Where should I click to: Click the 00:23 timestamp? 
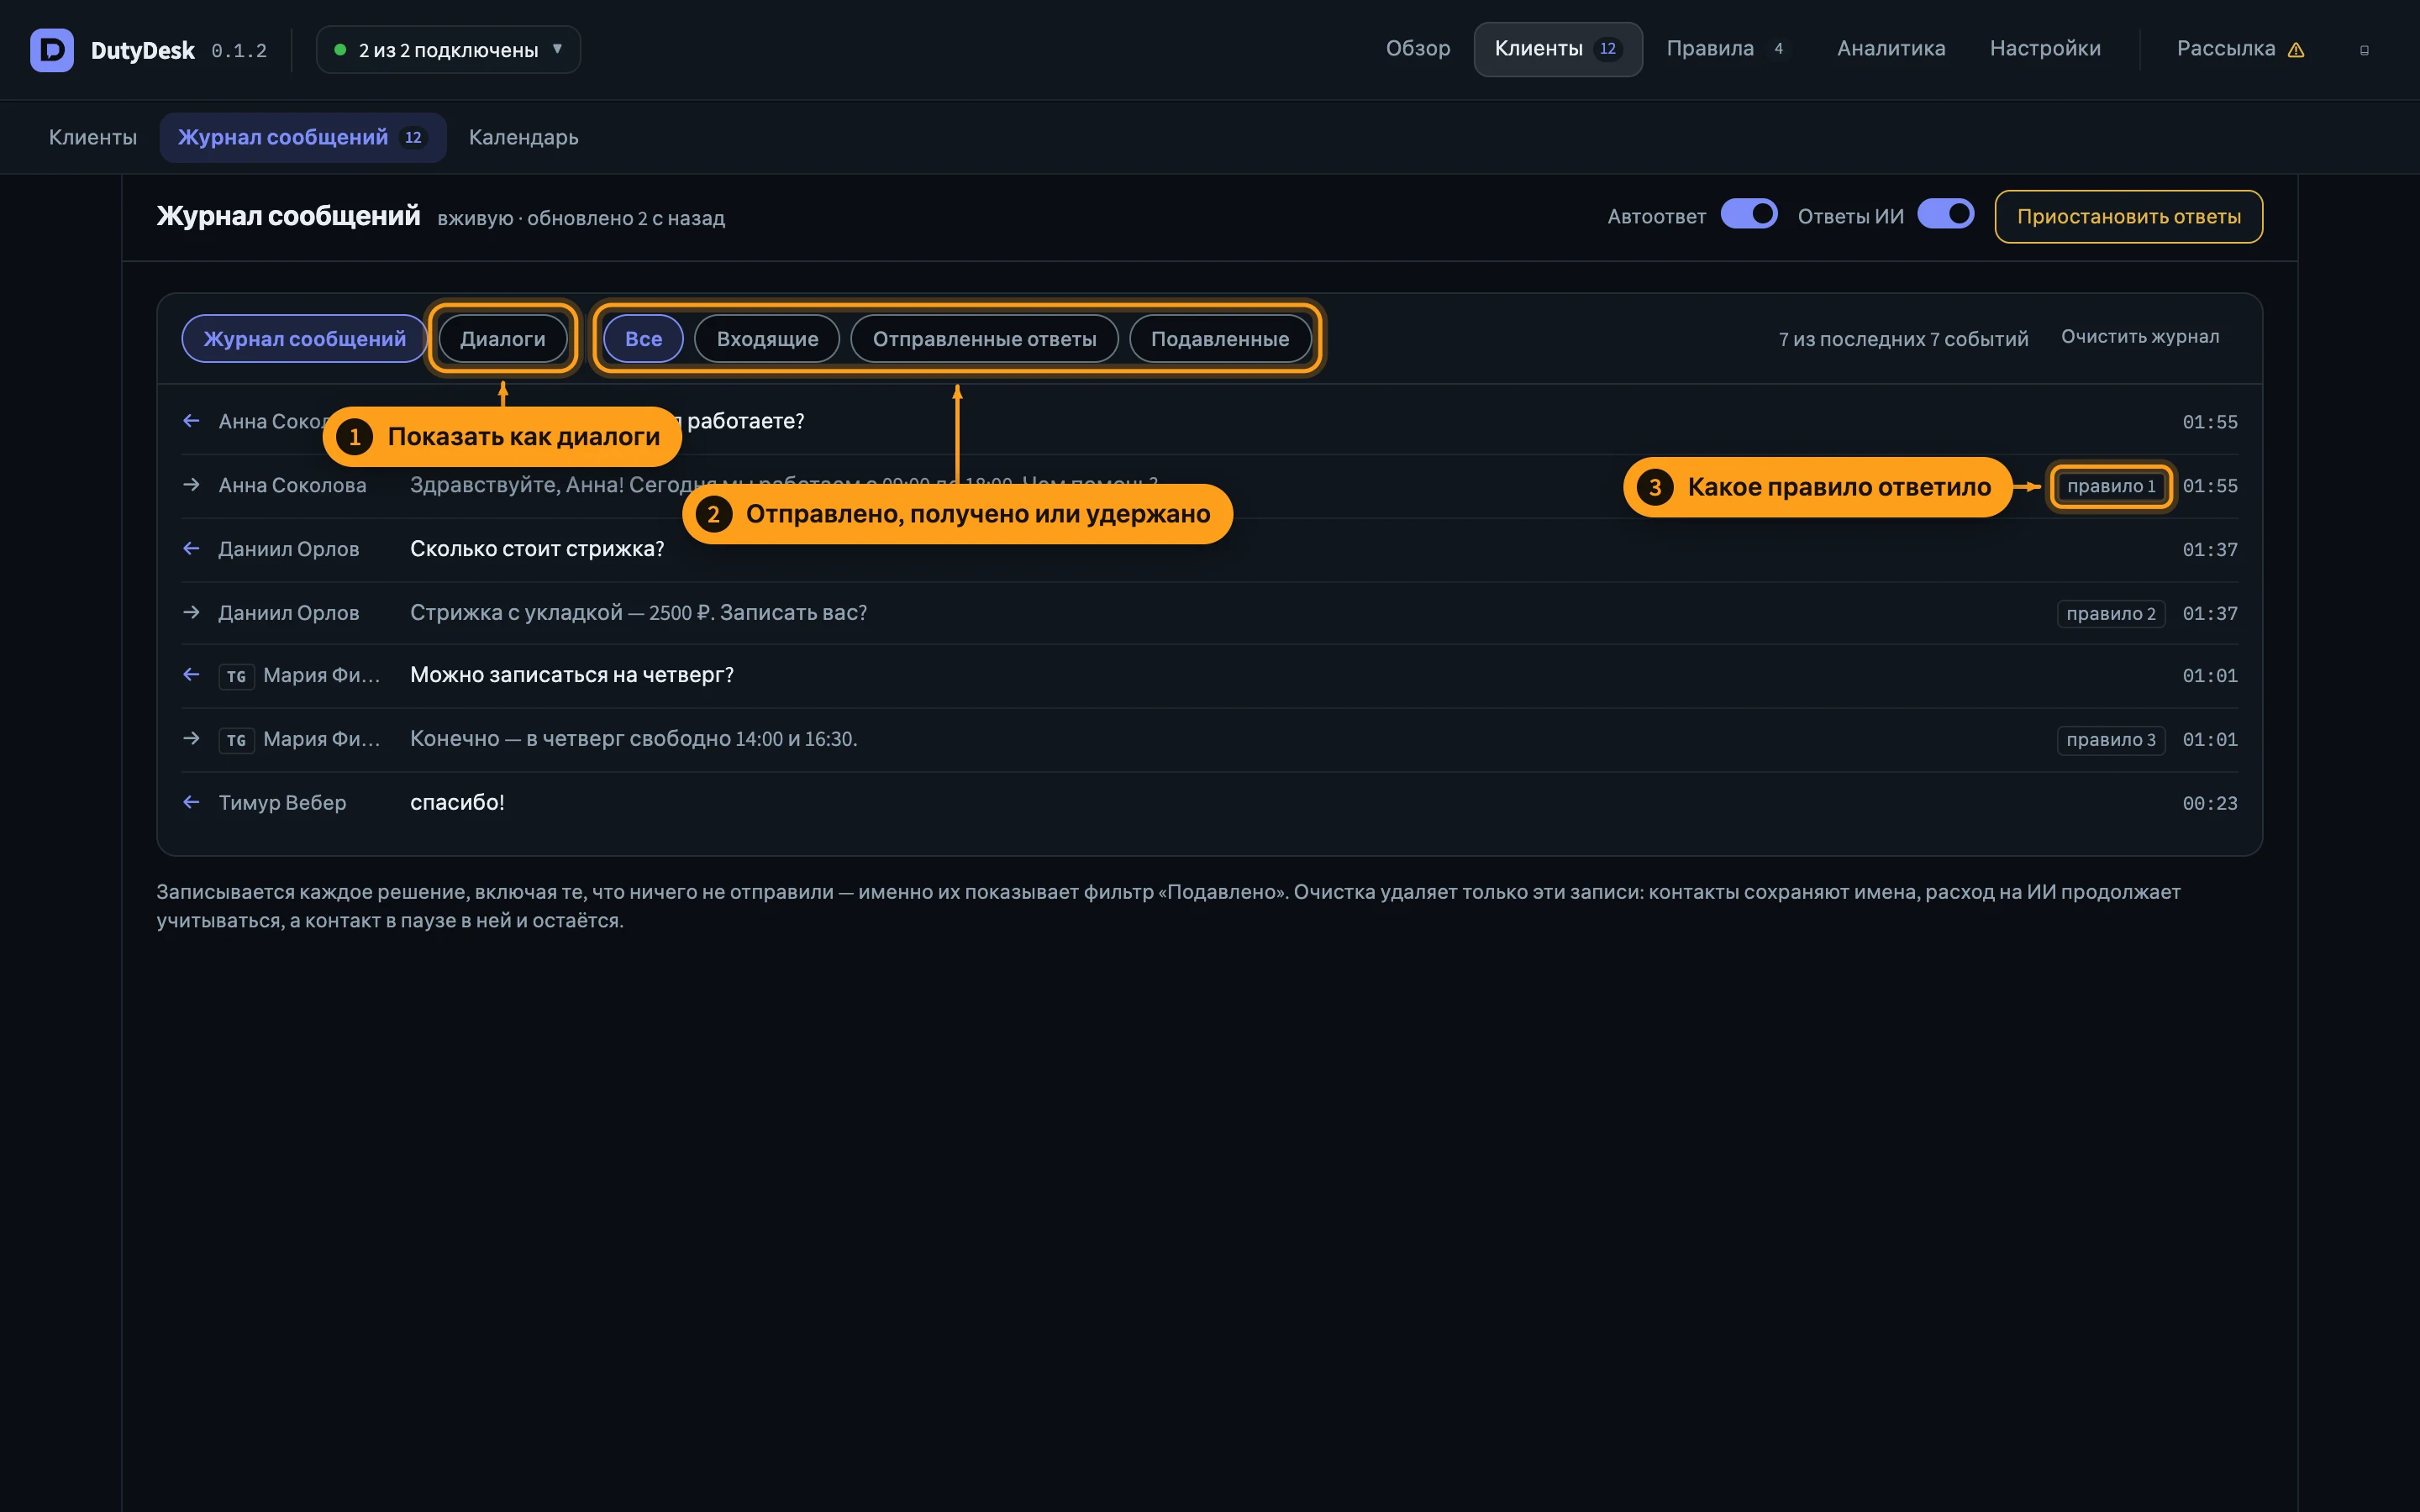point(2209,803)
